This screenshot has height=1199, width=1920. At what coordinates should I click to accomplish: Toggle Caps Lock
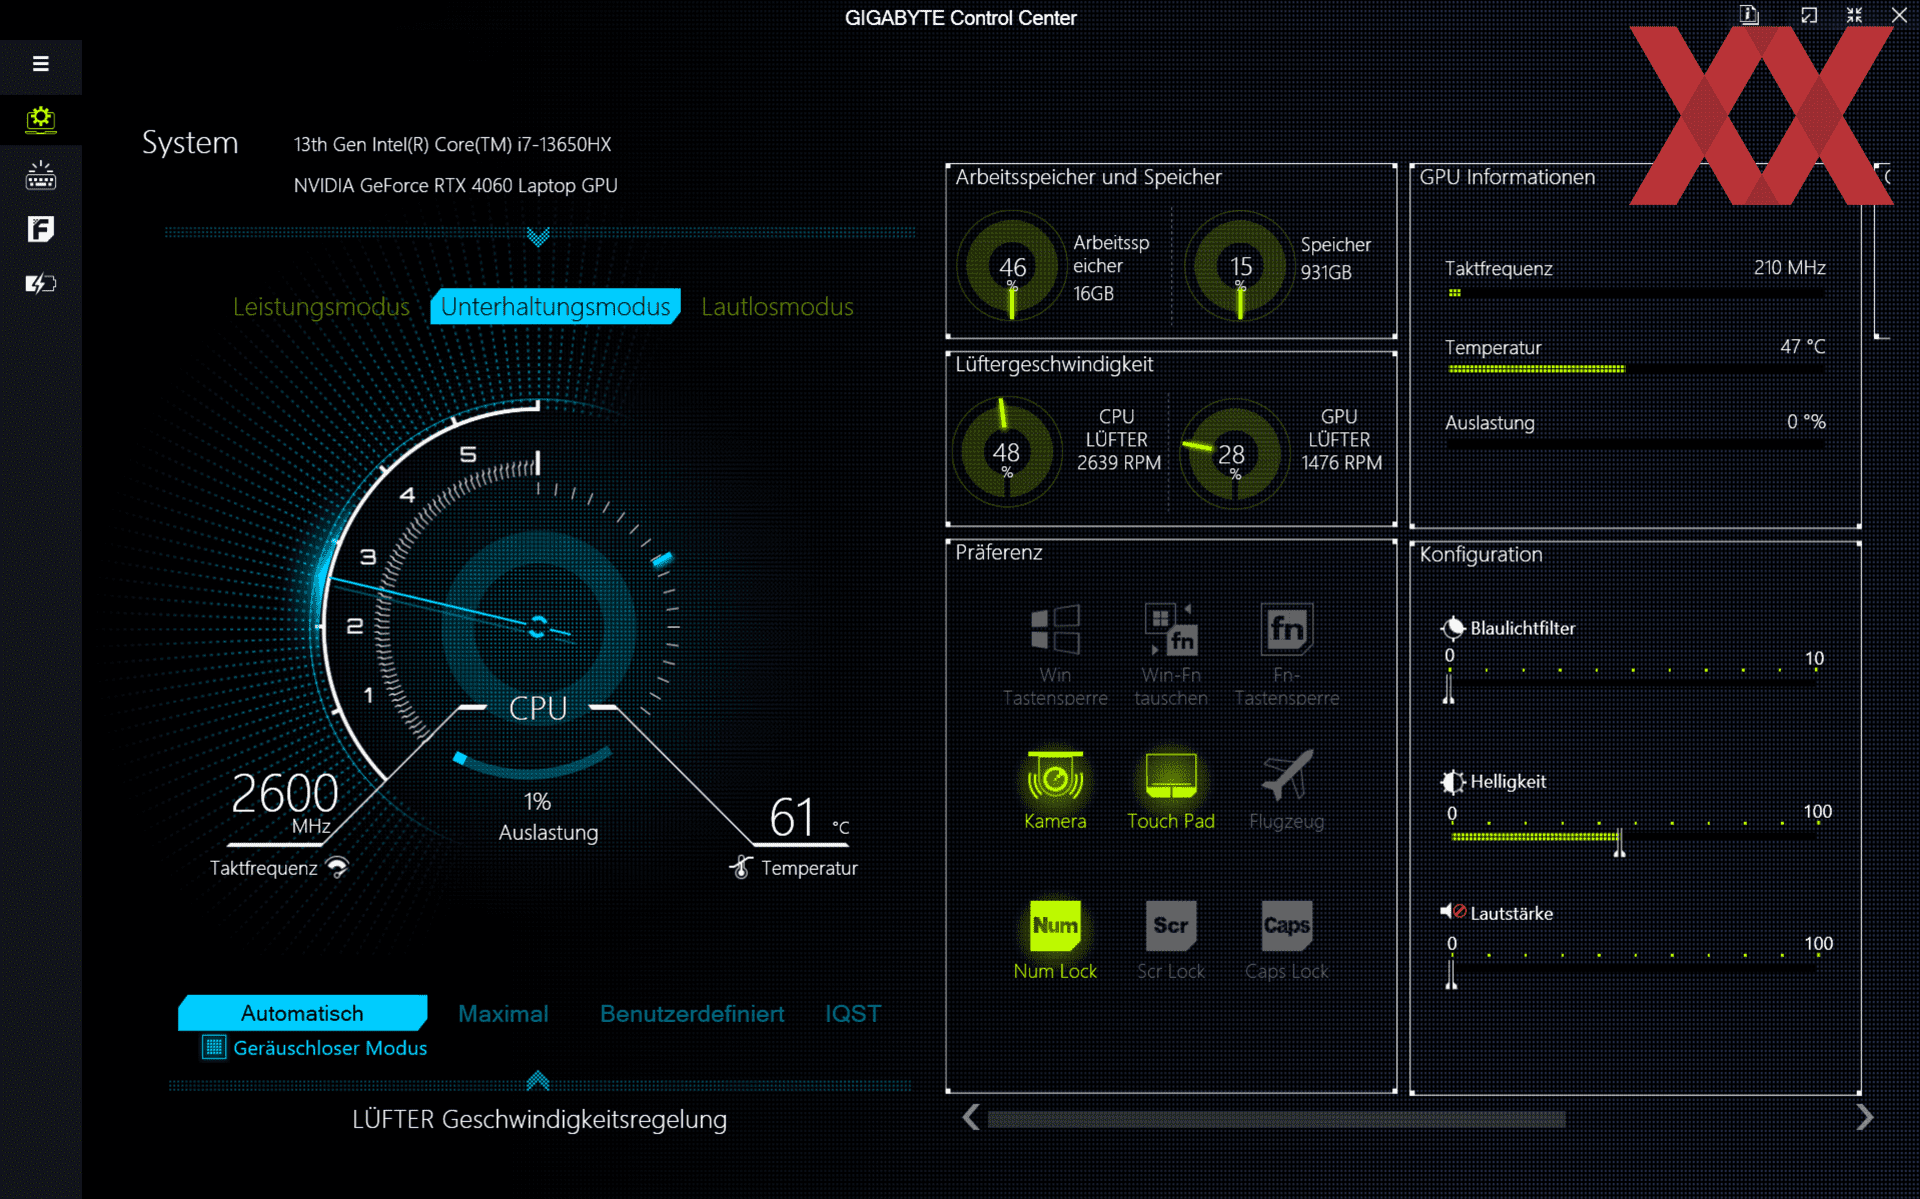pyautogui.click(x=1287, y=940)
